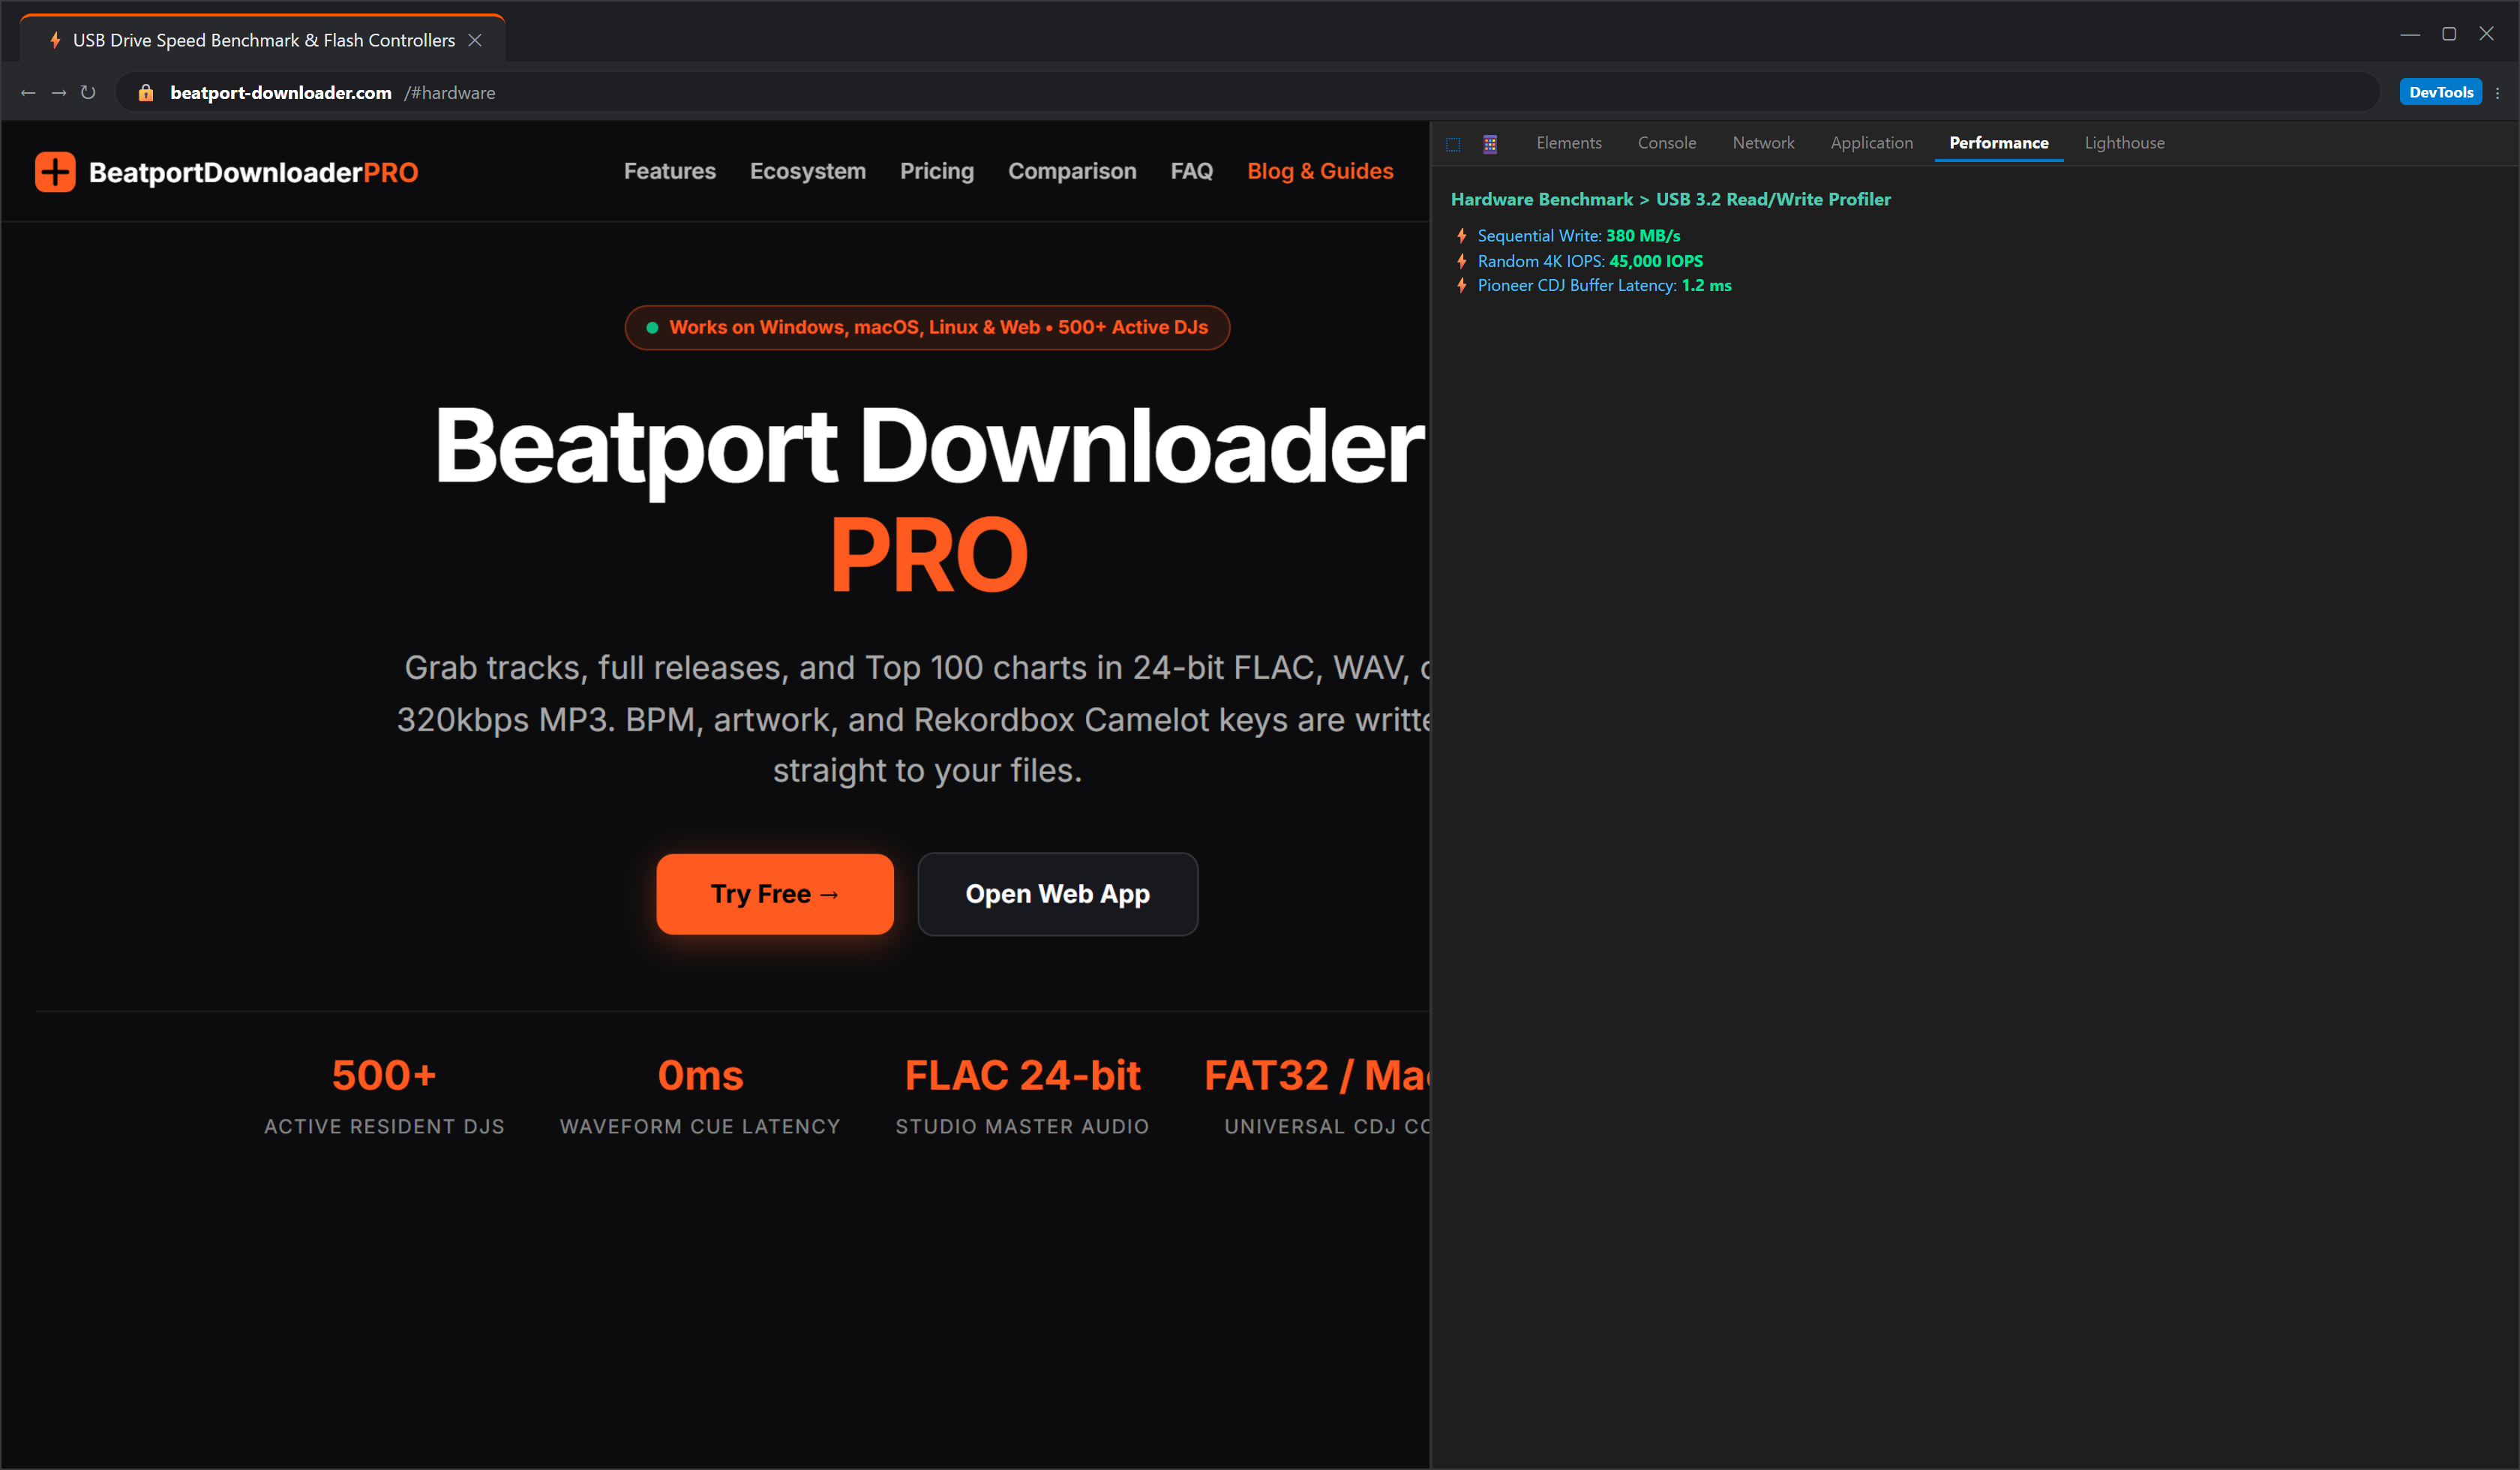2520x1470 pixels.
Task: Click the lightning bolt tab favicon
Action: coord(55,40)
